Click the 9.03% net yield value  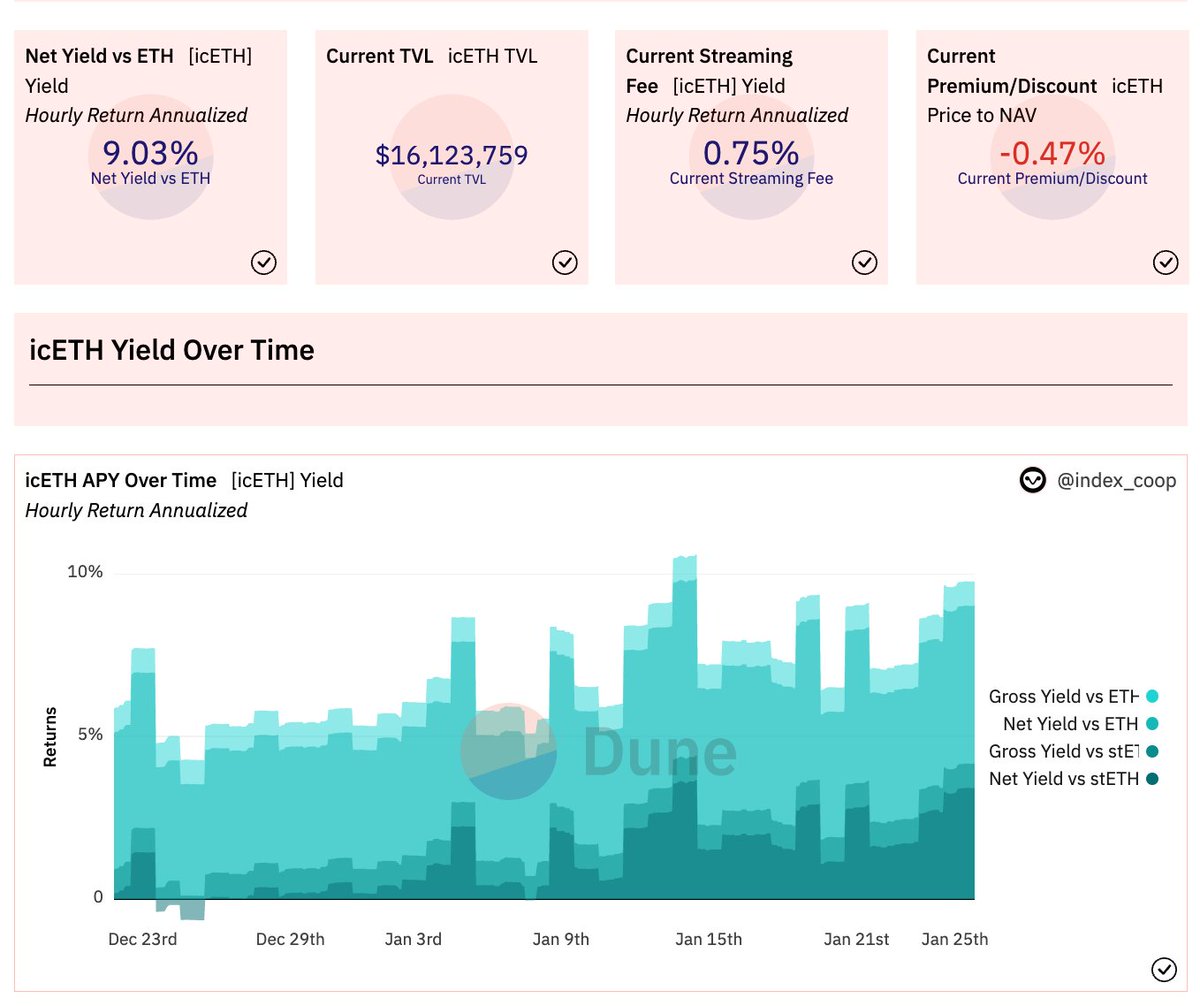(x=150, y=153)
